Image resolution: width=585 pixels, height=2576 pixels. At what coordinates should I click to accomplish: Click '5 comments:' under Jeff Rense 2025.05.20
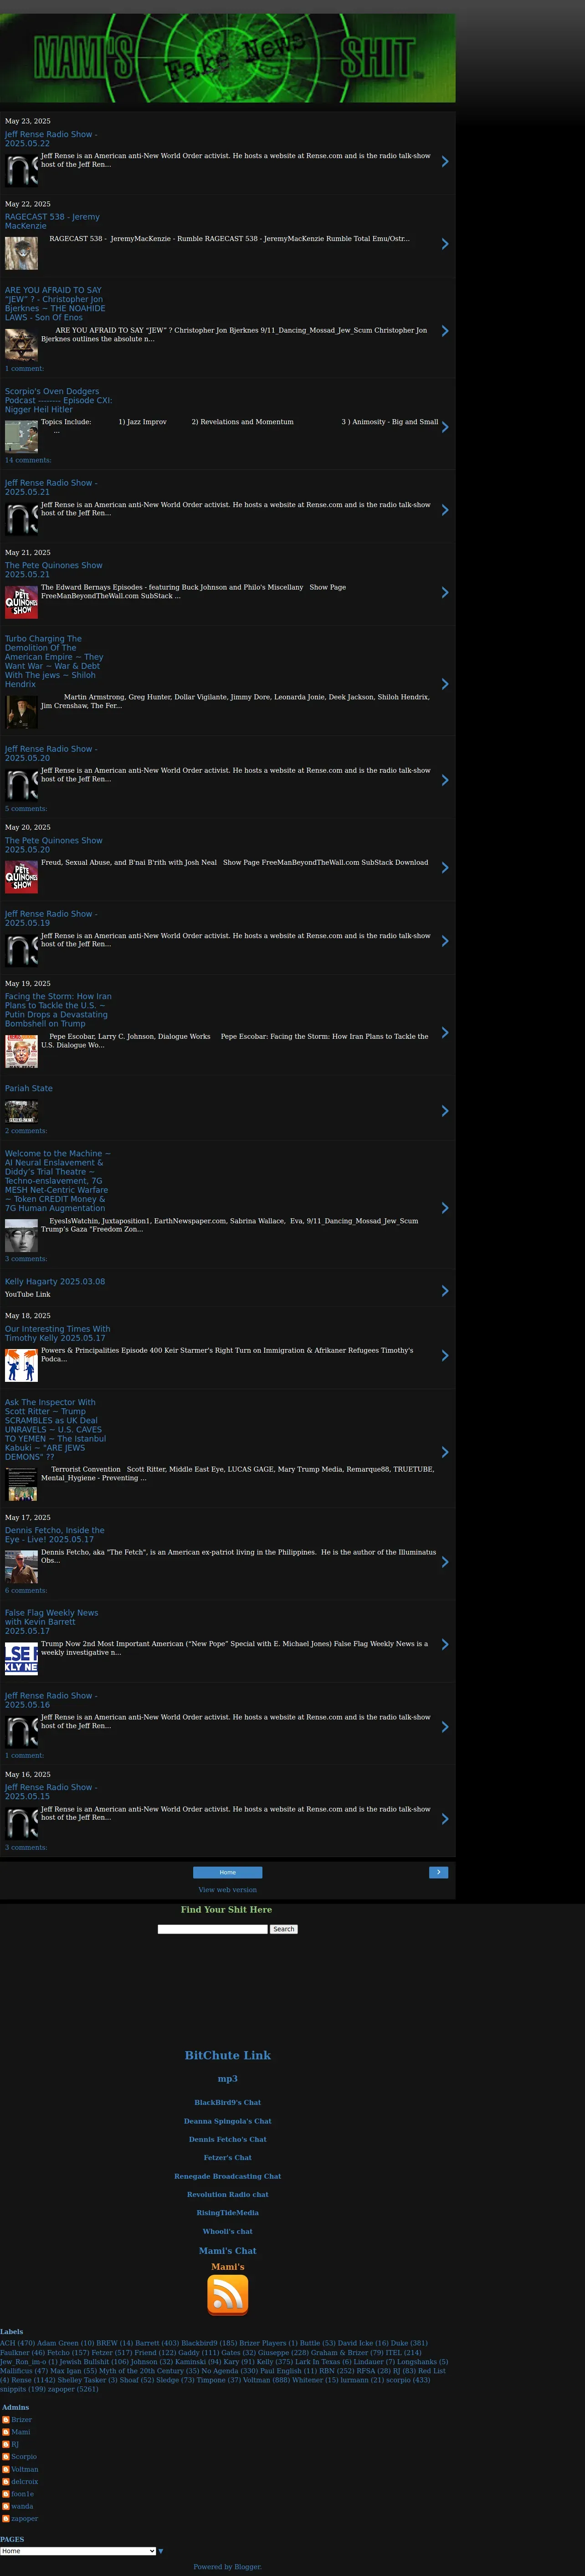point(26,809)
